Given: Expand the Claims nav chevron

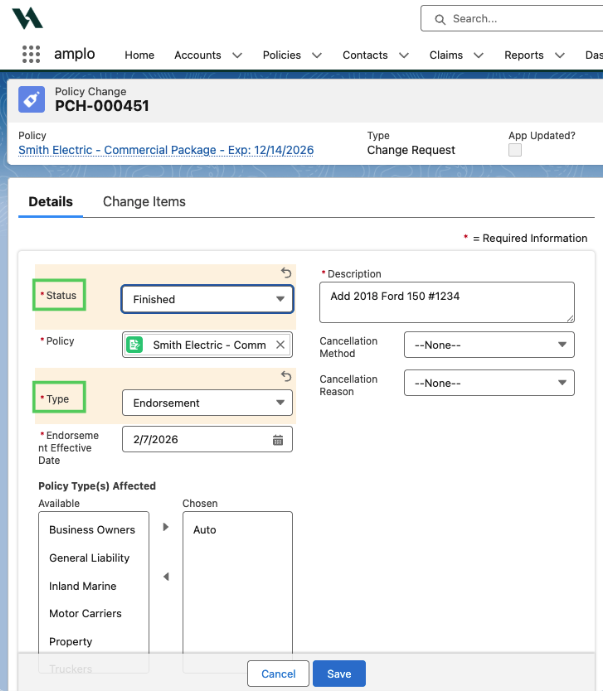Looking at the screenshot, I should (479, 55).
